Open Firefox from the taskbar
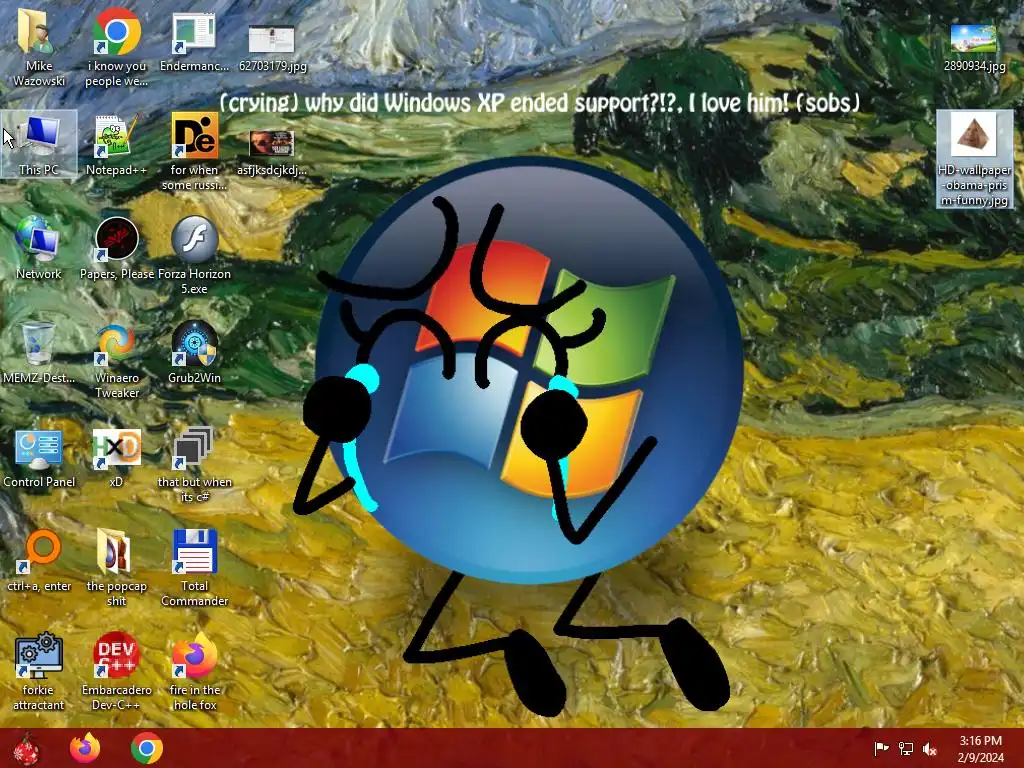The width and height of the screenshot is (1024, 768). pyautogui.click(x=85, y=748)
